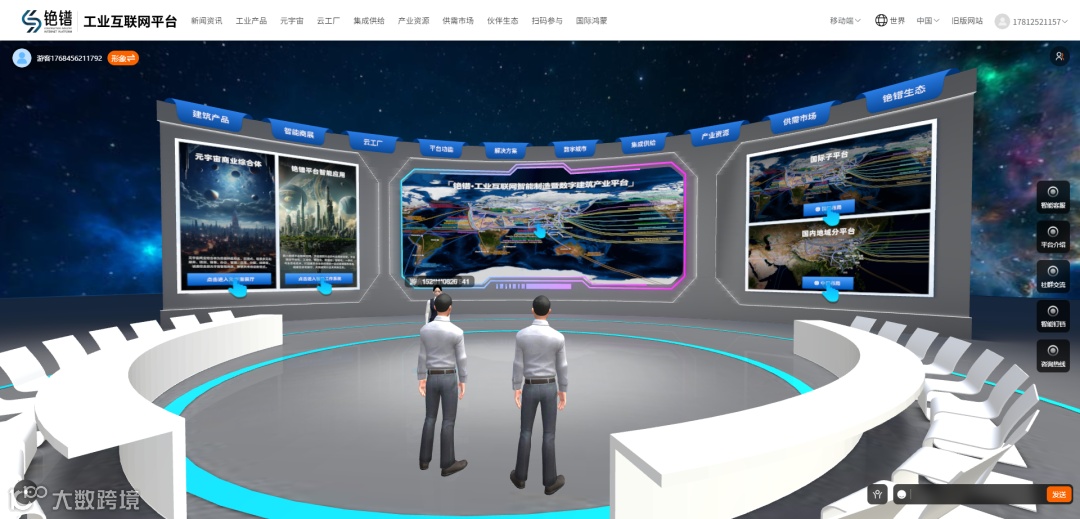Select the 解决方案 banner tab

pos(506,149)
